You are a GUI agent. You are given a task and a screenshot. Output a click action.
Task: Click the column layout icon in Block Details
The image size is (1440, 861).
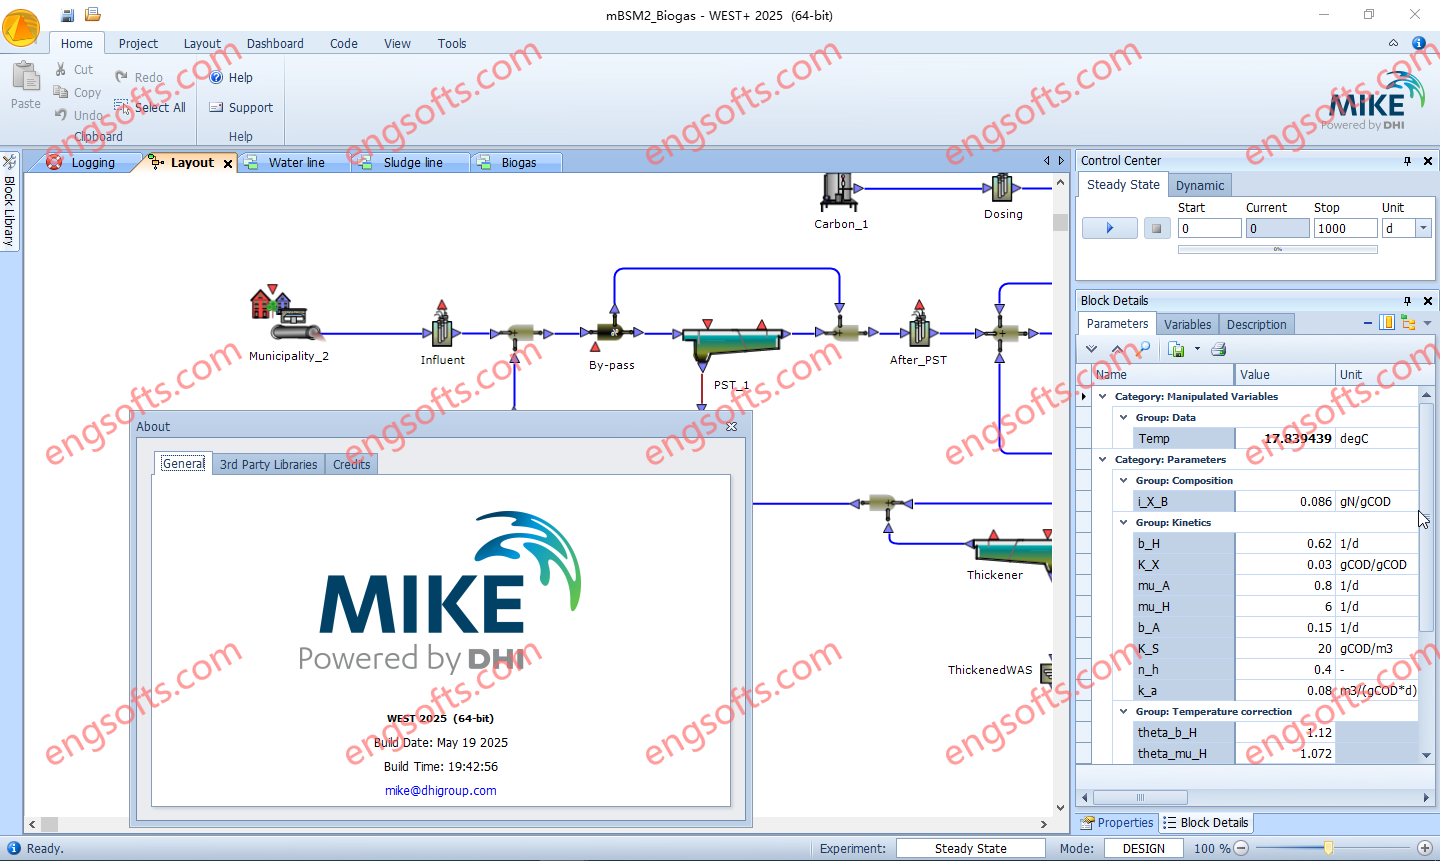(1387, 322)
